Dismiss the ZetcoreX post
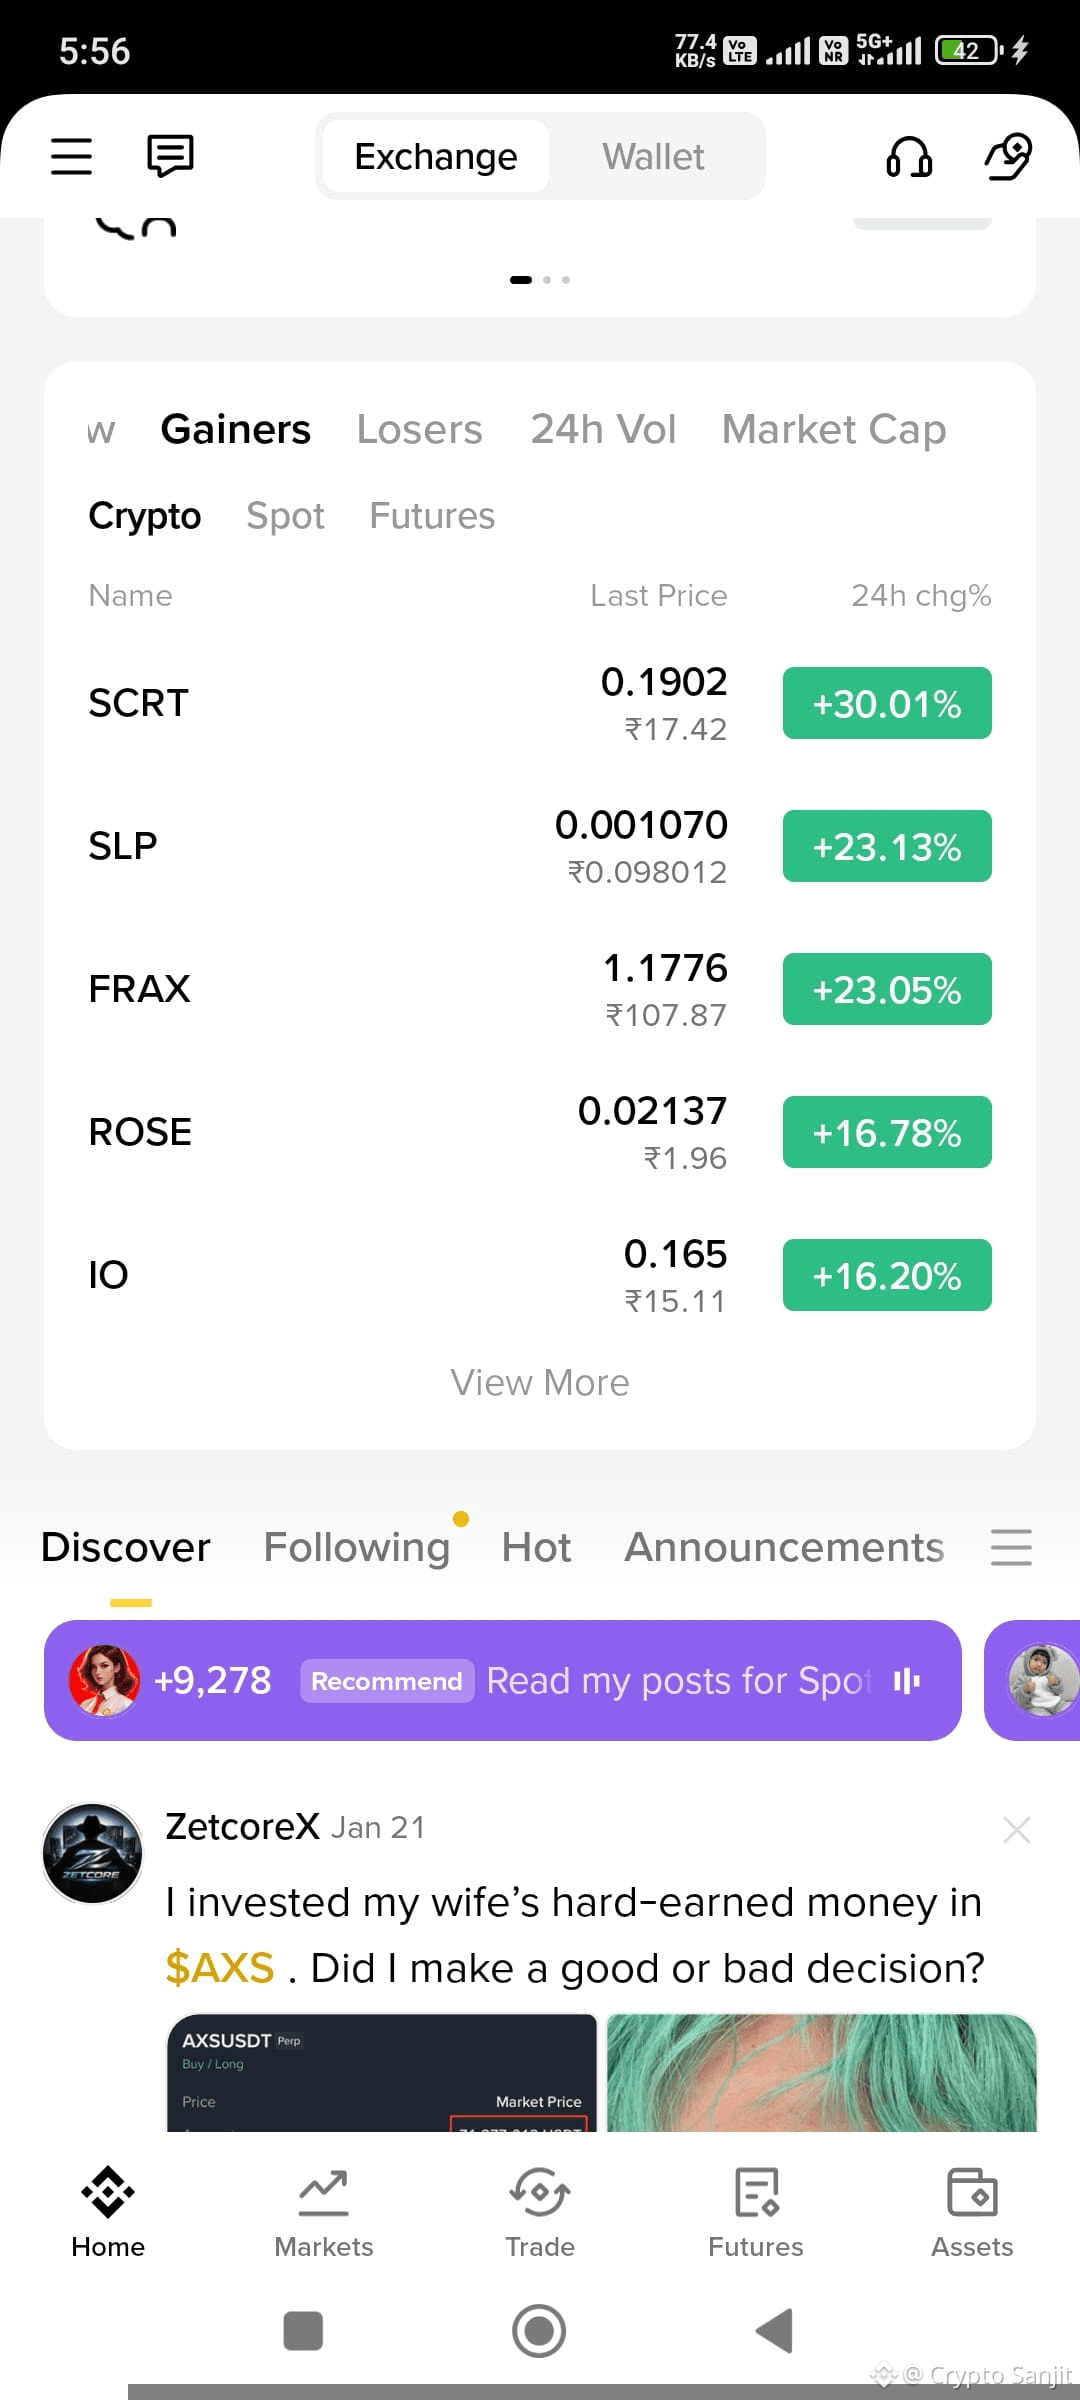This screenshot has width=1080, height=2400. 1017,1830
